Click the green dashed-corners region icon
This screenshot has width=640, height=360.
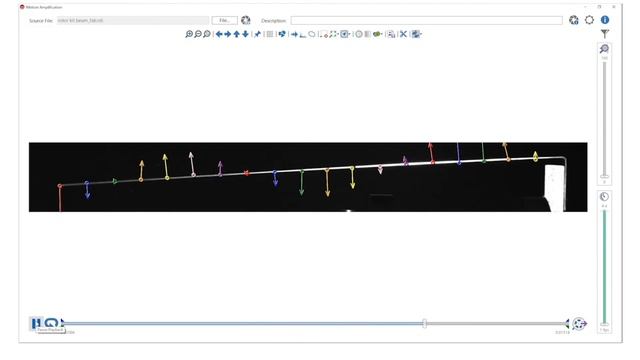coord(333,34)
